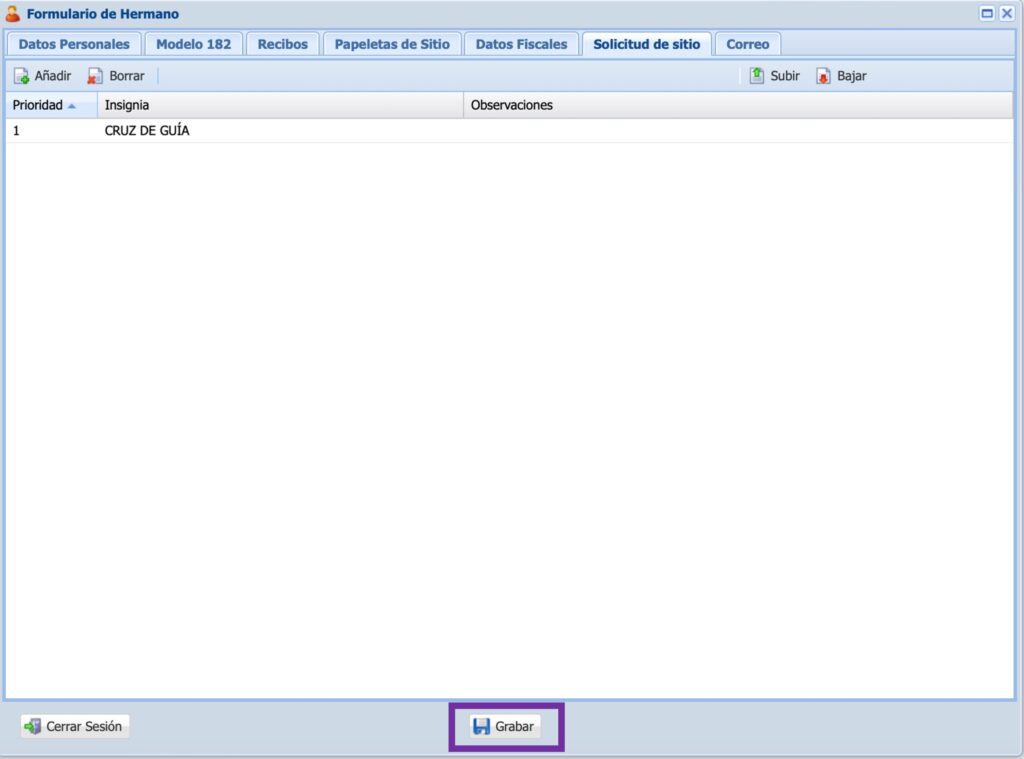Click the Observaciones column header

pyautogui.click(x=511, y=105)
